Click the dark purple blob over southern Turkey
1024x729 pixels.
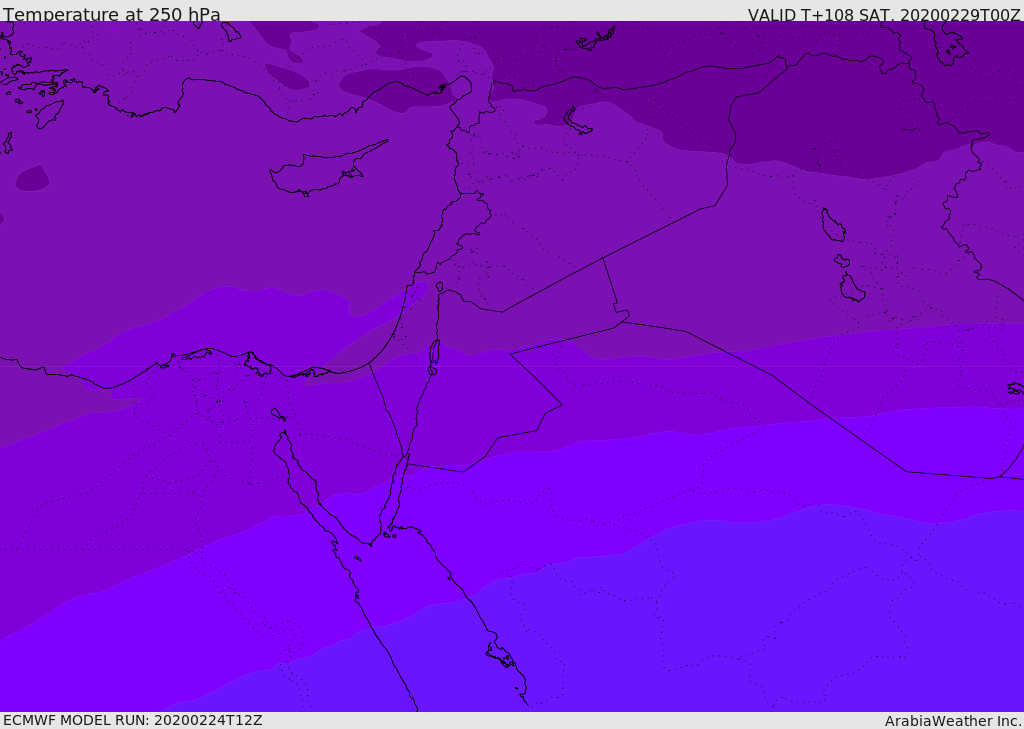click(x=395, y=87)
